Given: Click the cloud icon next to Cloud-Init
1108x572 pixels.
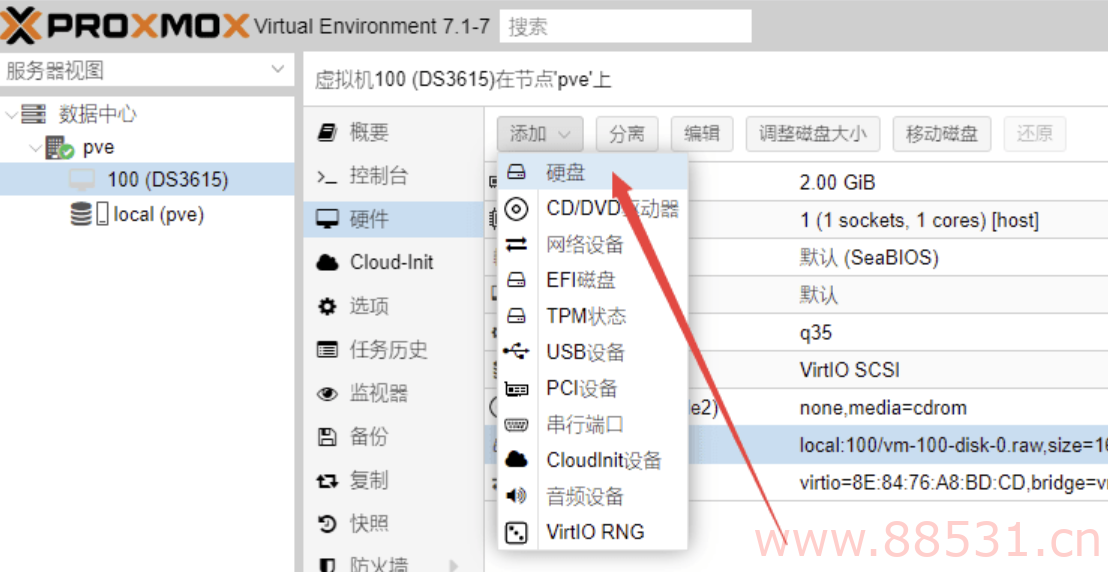Looking at the screenshot, I should tap(326, 263).
